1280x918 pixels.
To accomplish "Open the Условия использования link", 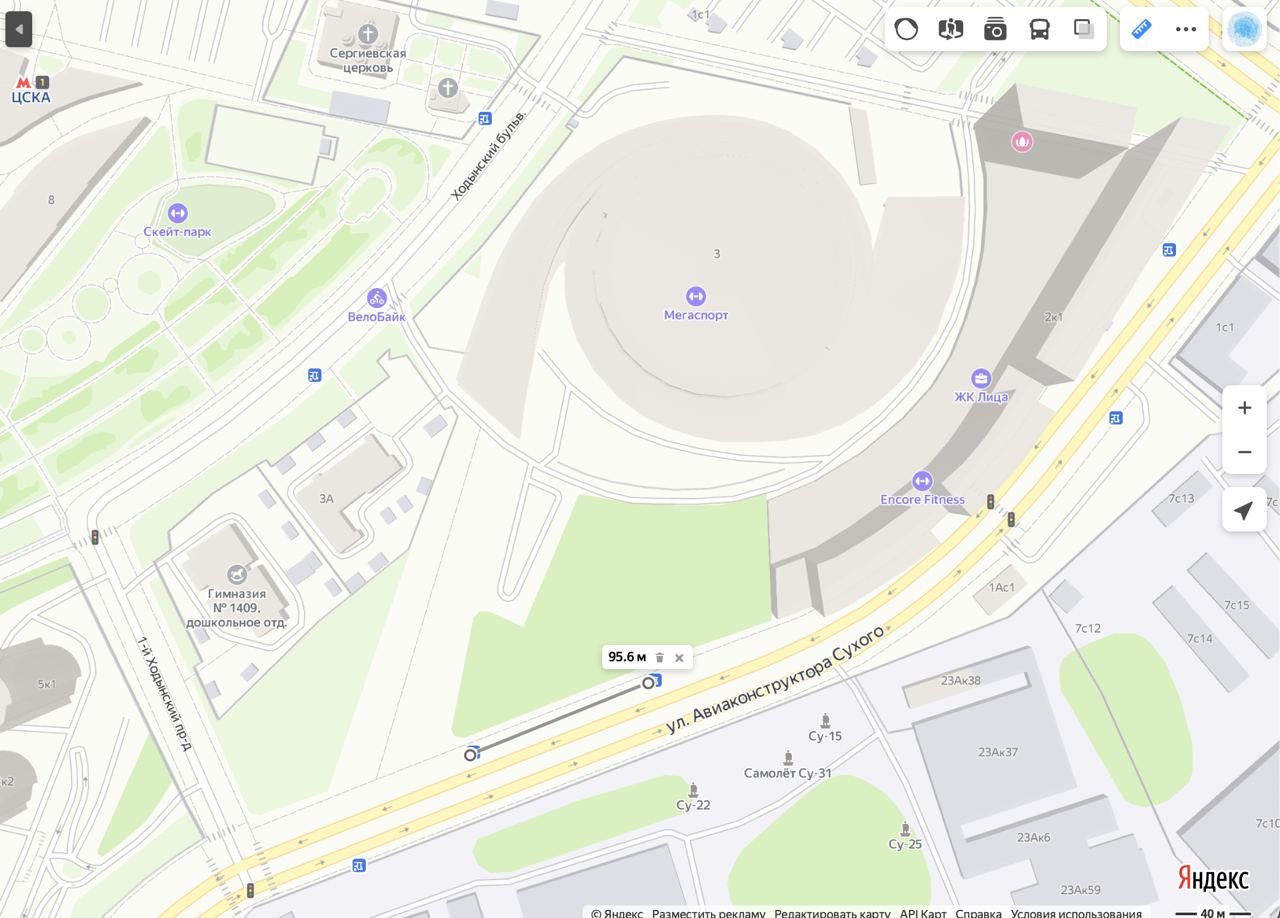I will [1076, 912].
